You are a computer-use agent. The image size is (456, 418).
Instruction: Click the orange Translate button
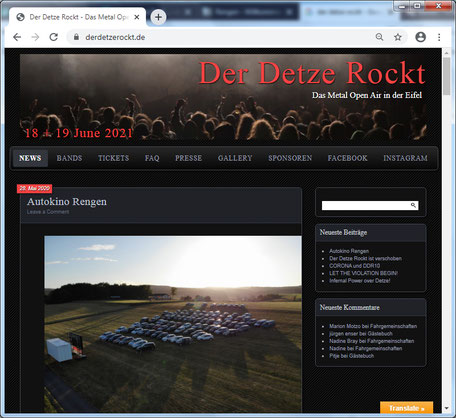pyautogui.click(x=407, y=408)
